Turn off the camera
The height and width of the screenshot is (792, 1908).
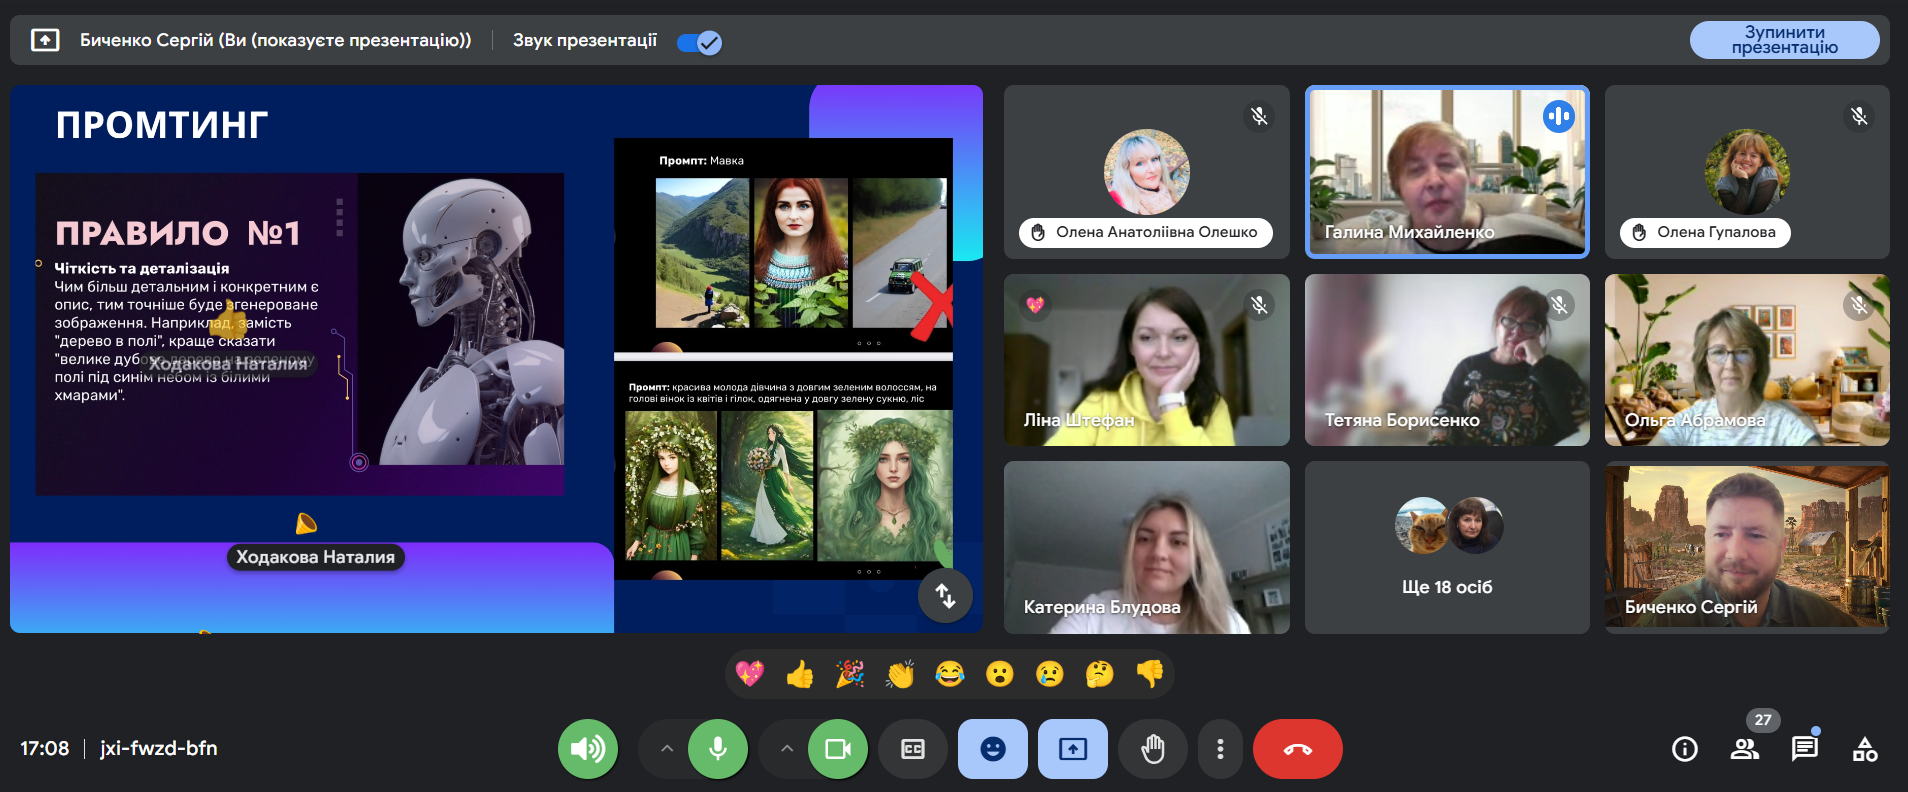tap(838, 749)
